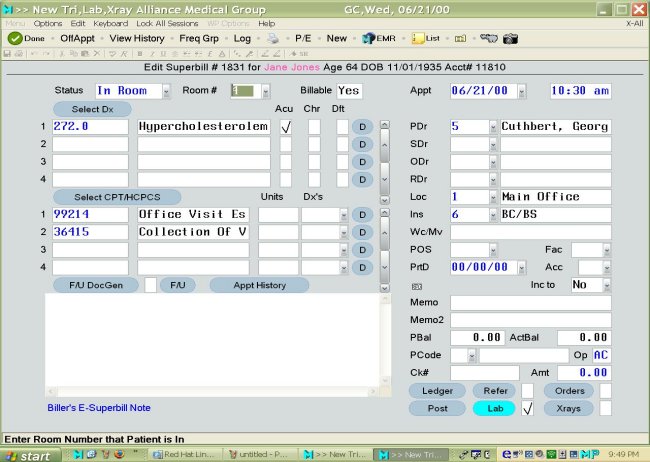Open the Status dropdown showing In Room

click(166, 91)
